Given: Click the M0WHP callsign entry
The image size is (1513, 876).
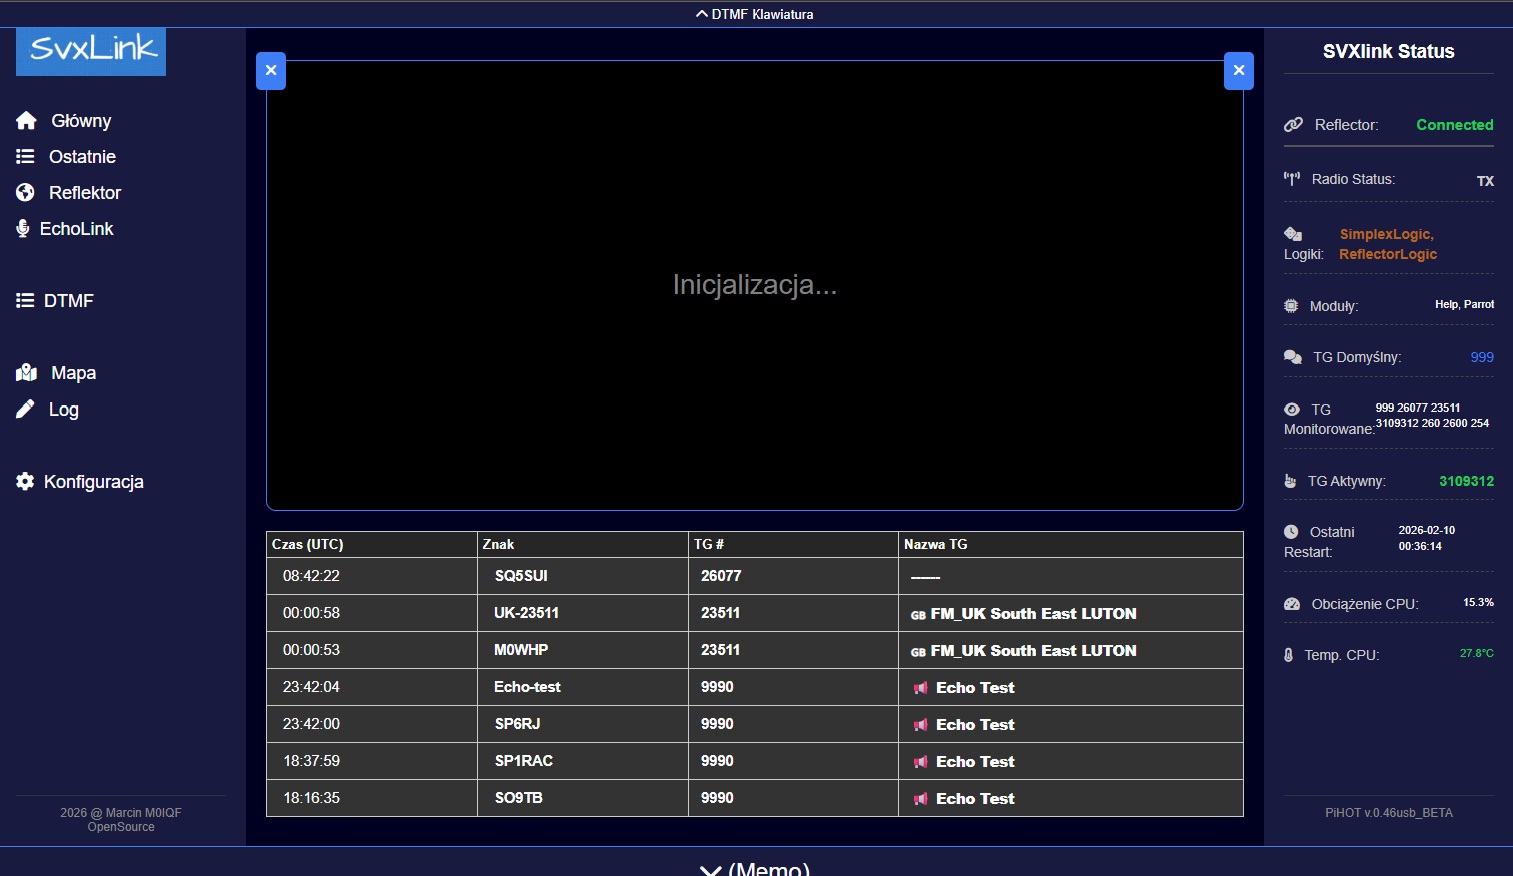Looking at the screenshot, I should coord(521,650).
